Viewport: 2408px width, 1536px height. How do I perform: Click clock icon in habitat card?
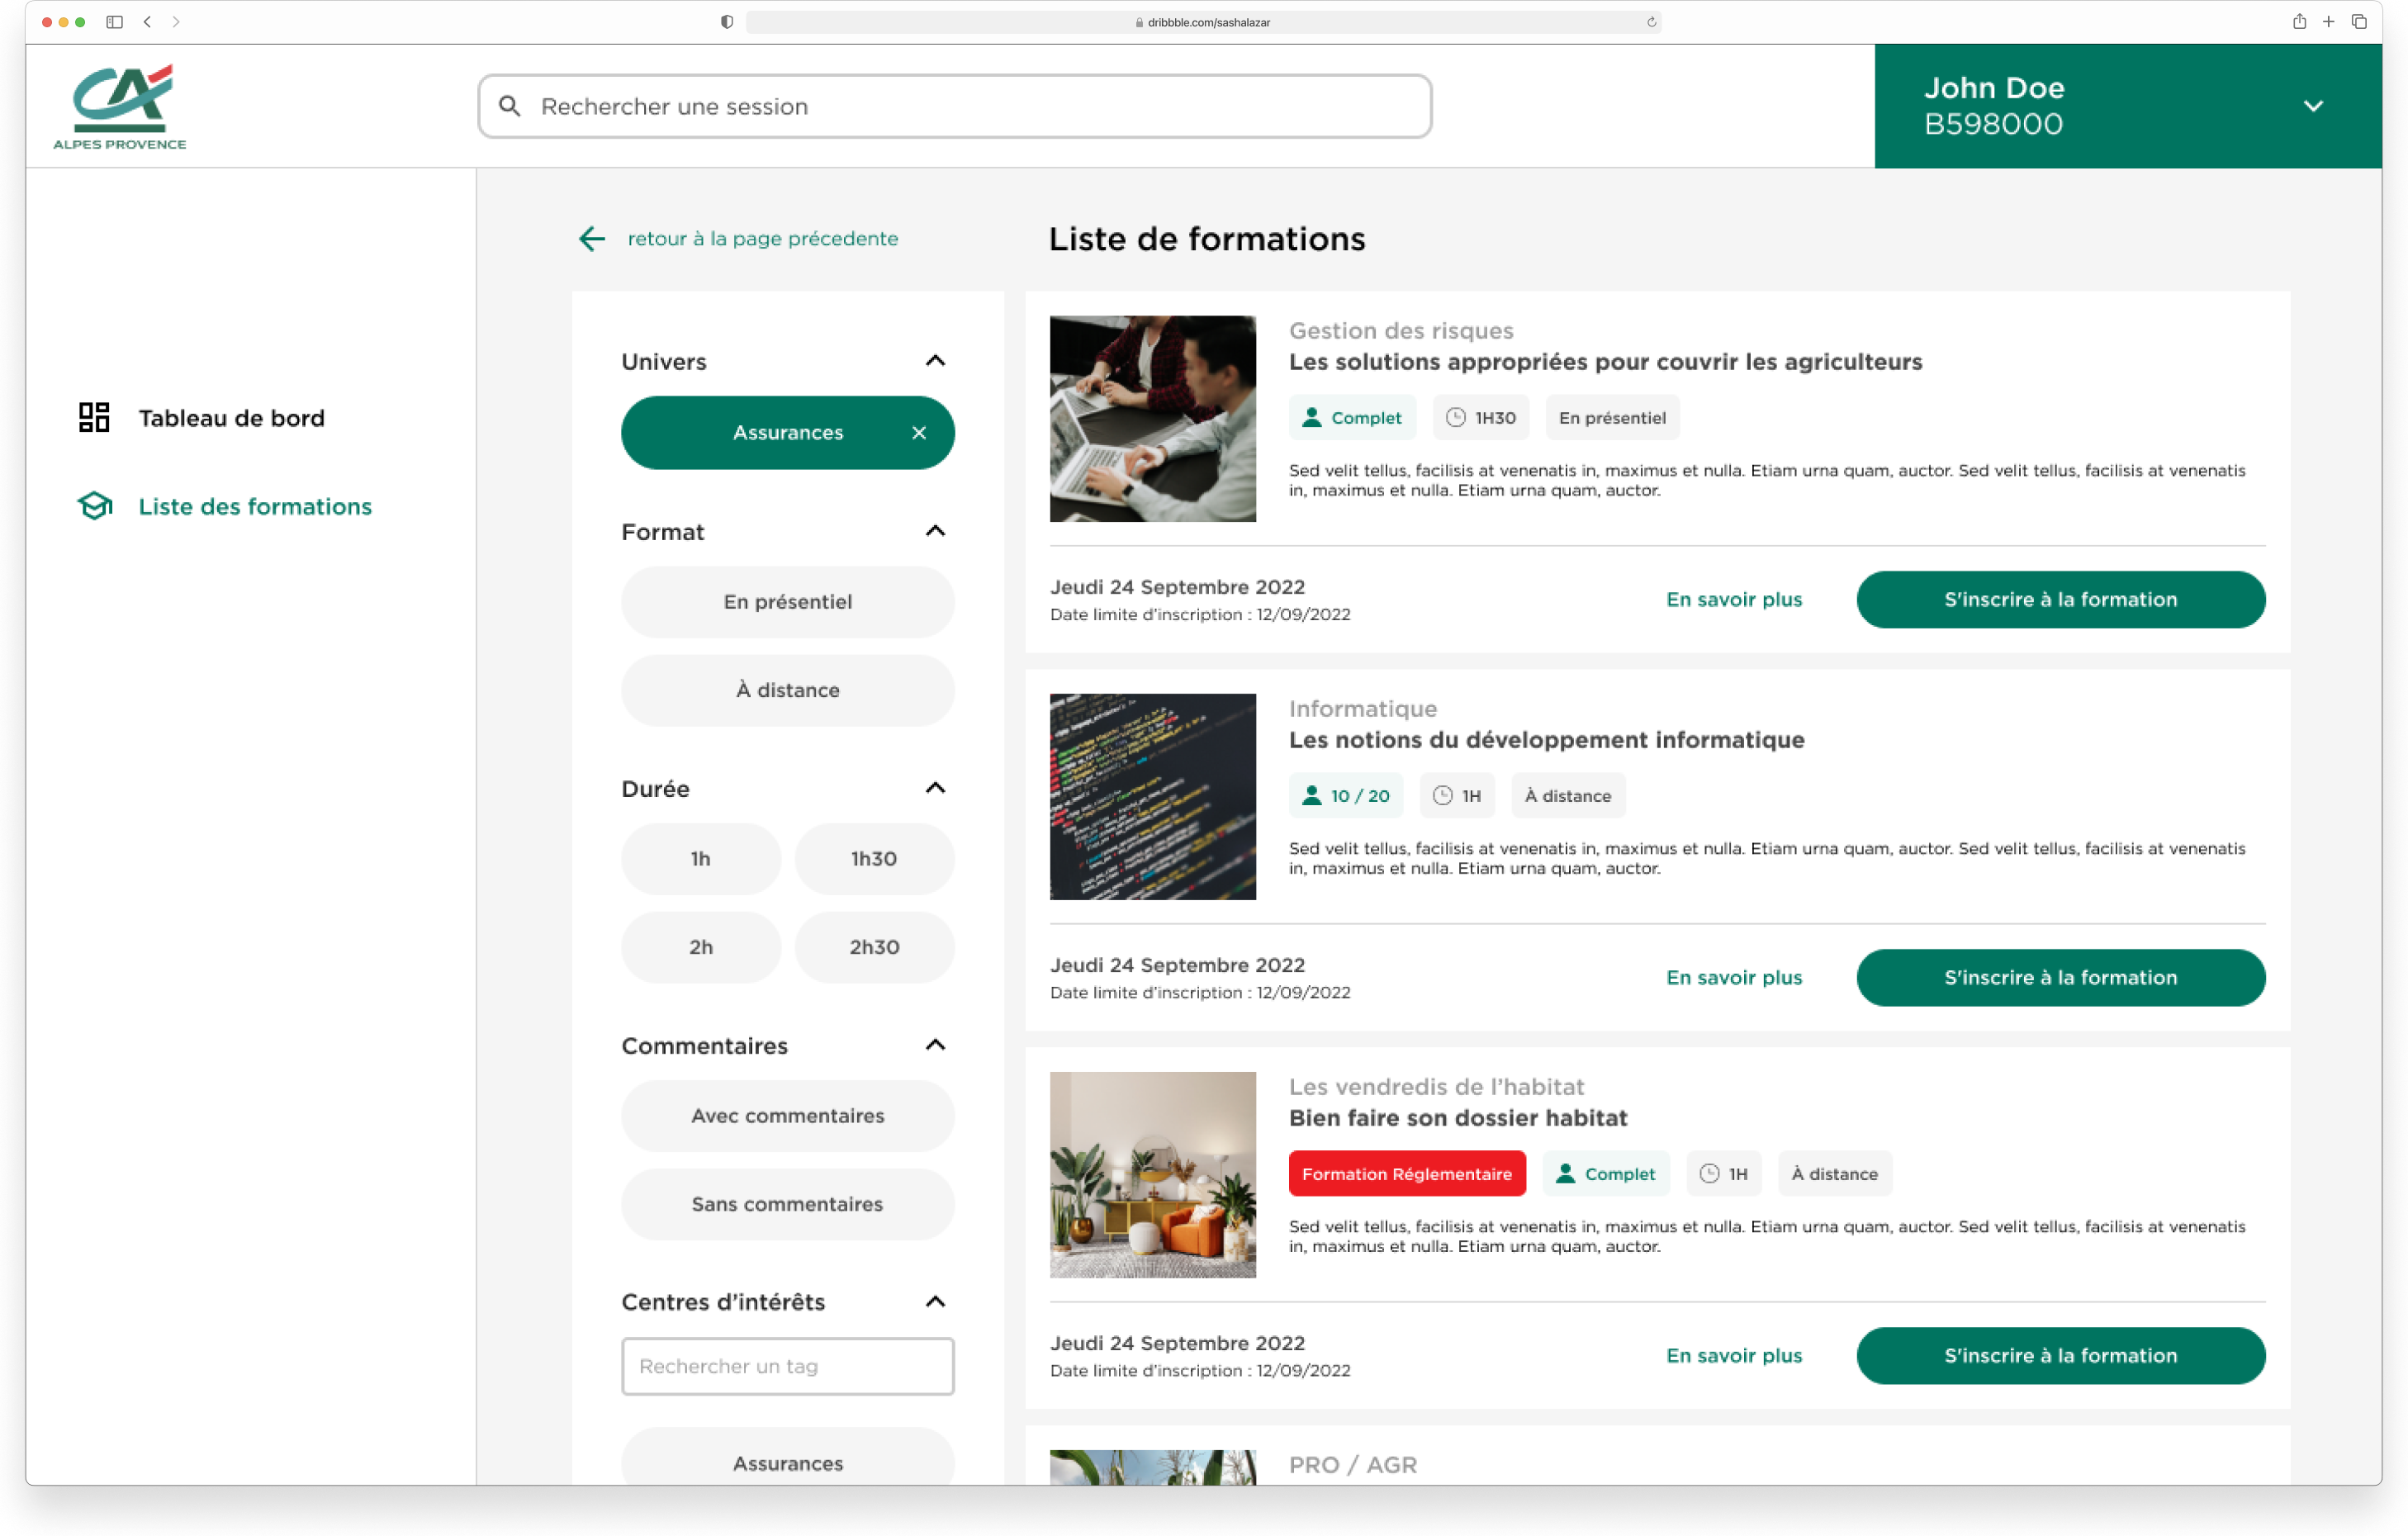1709,1174
